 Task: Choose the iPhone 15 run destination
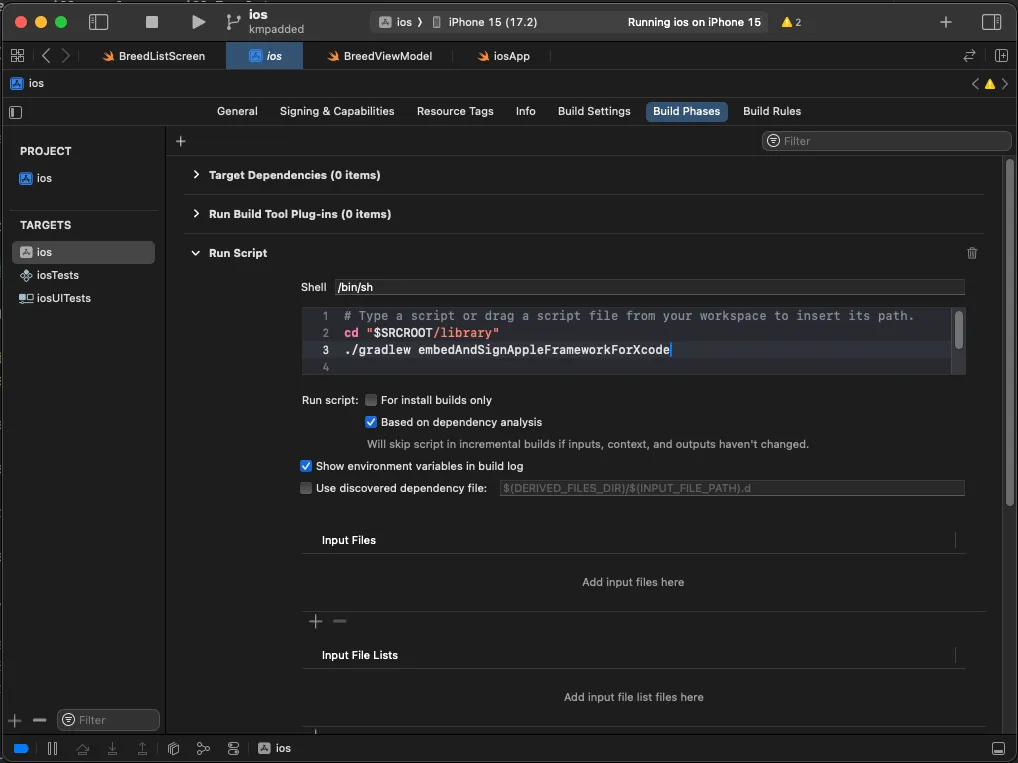point(485,22)
